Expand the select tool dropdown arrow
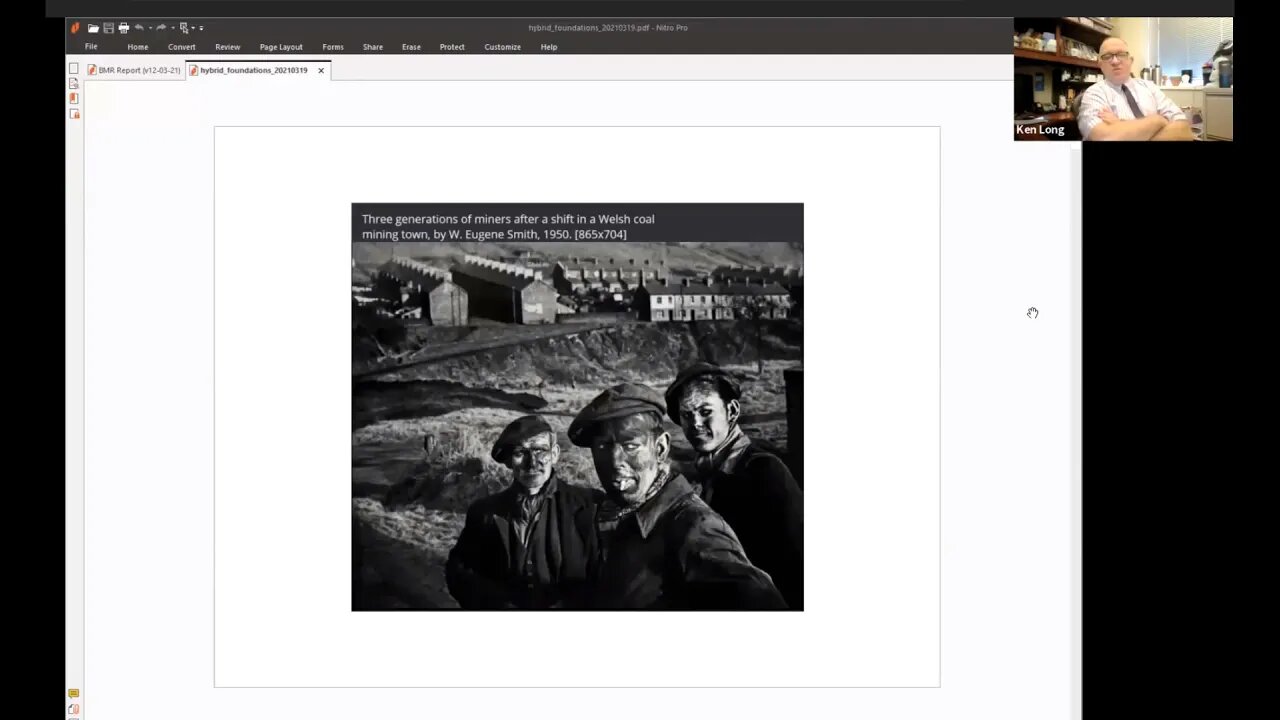 [193, 28]
